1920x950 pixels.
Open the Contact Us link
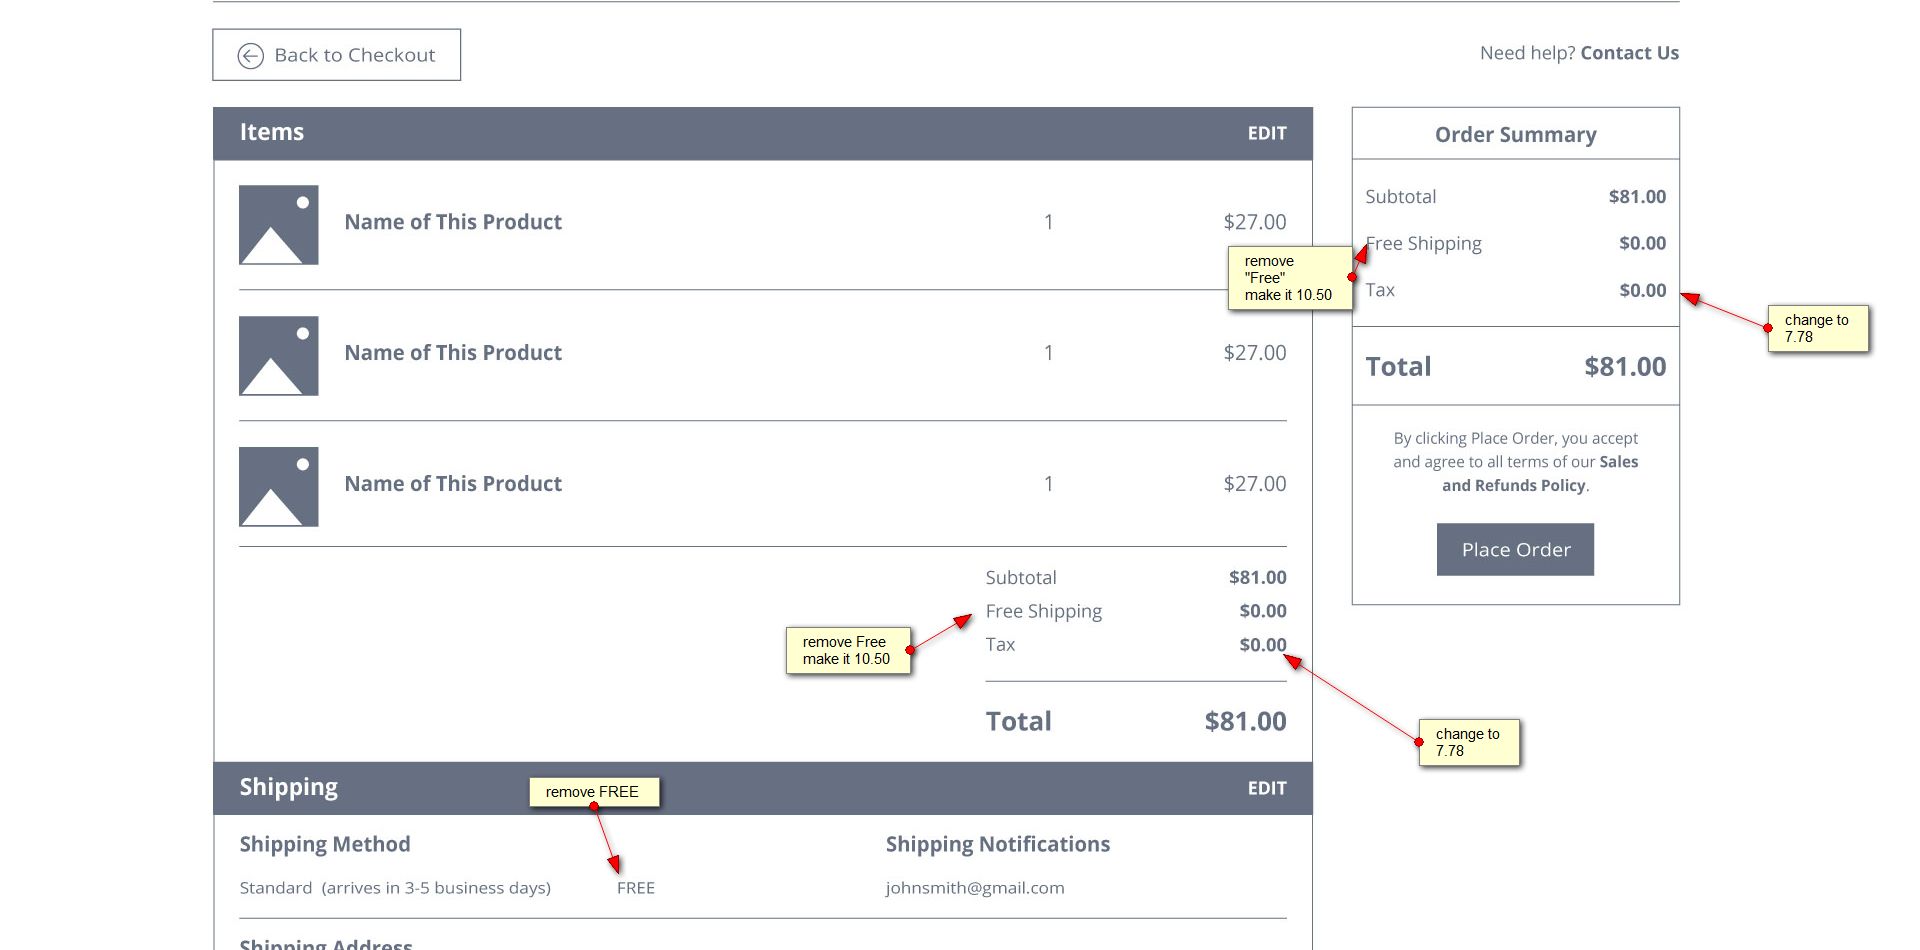coord(1629,53)
